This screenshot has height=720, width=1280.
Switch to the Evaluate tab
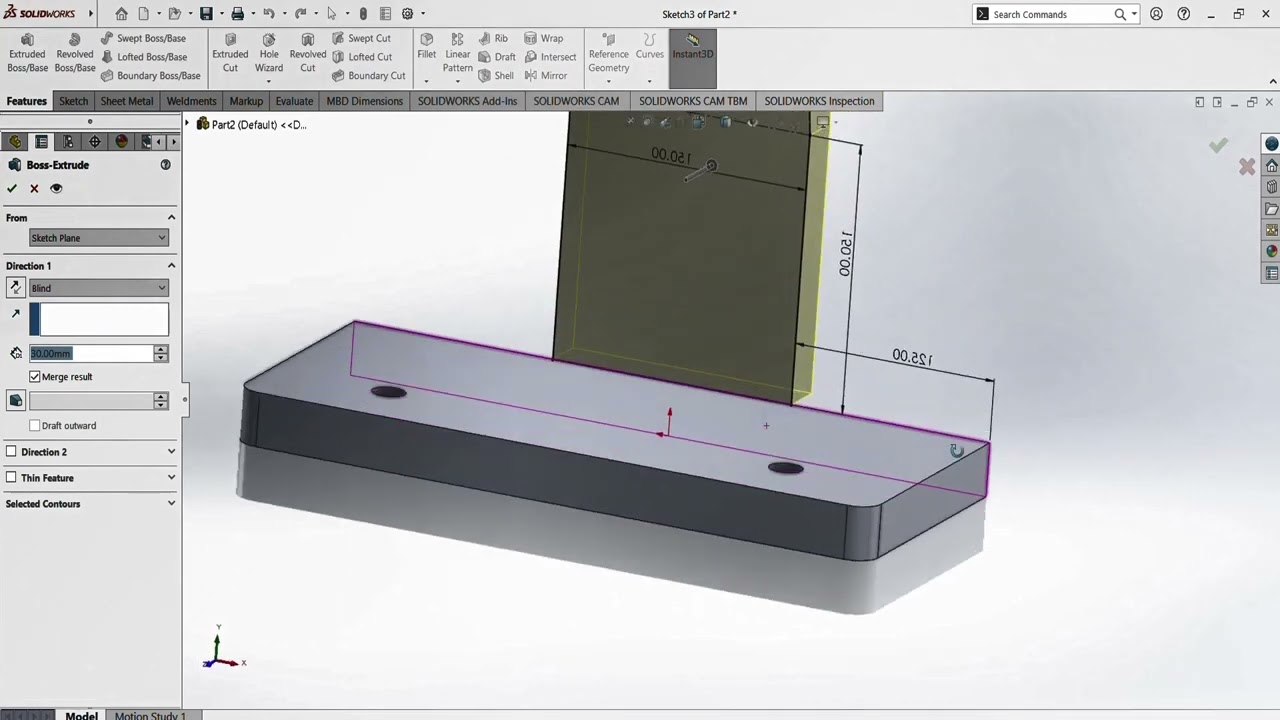point(294,101)
